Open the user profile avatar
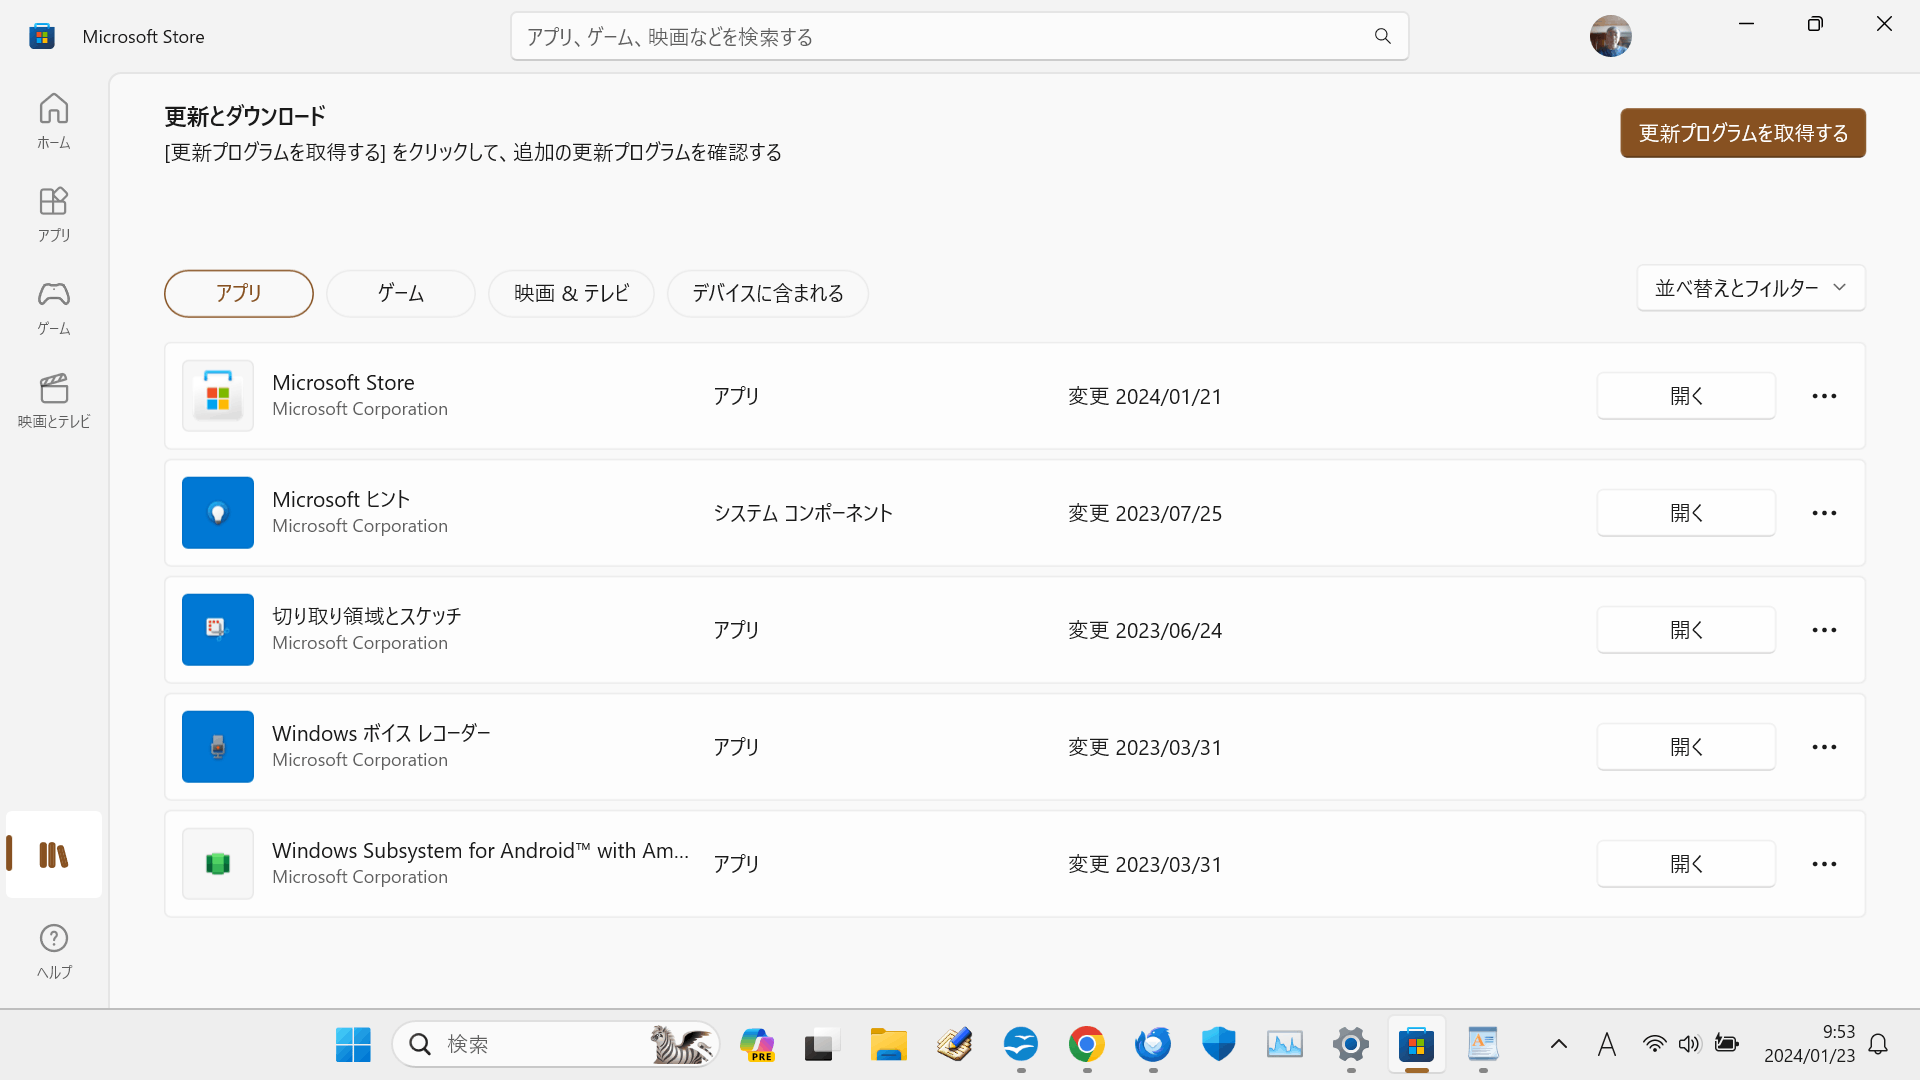Viewport: 1920px width, 1080px height. [1610, 37]
